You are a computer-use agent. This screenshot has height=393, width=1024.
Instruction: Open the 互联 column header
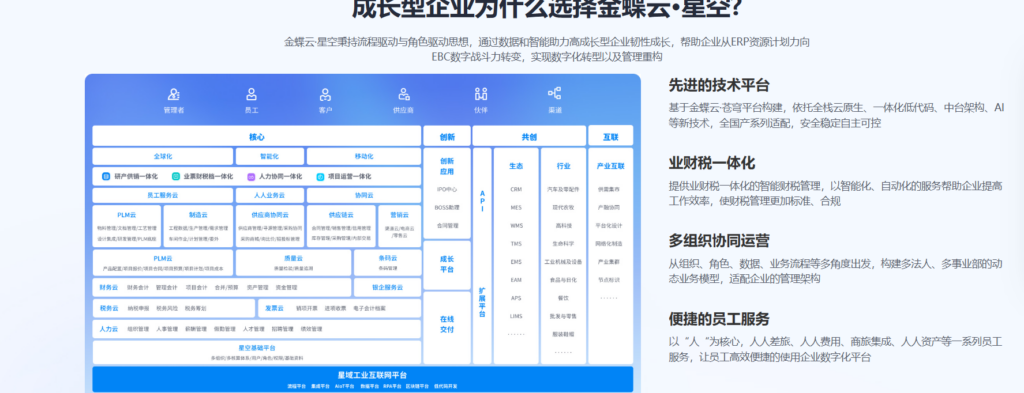click(x=611, y=136)
